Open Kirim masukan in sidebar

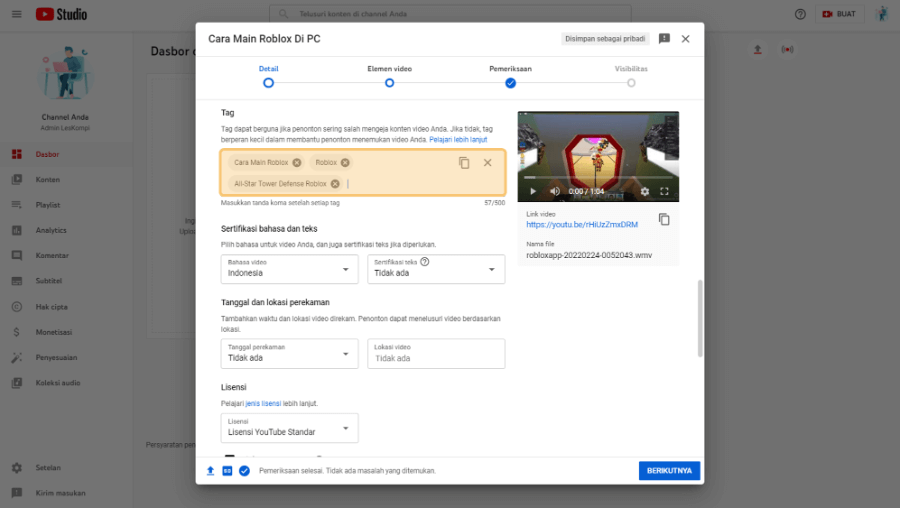[66, 493]
